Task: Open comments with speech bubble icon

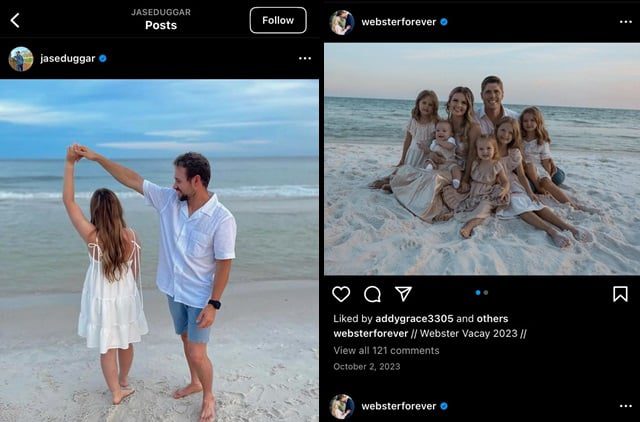Action: click(x=372, y=294)
